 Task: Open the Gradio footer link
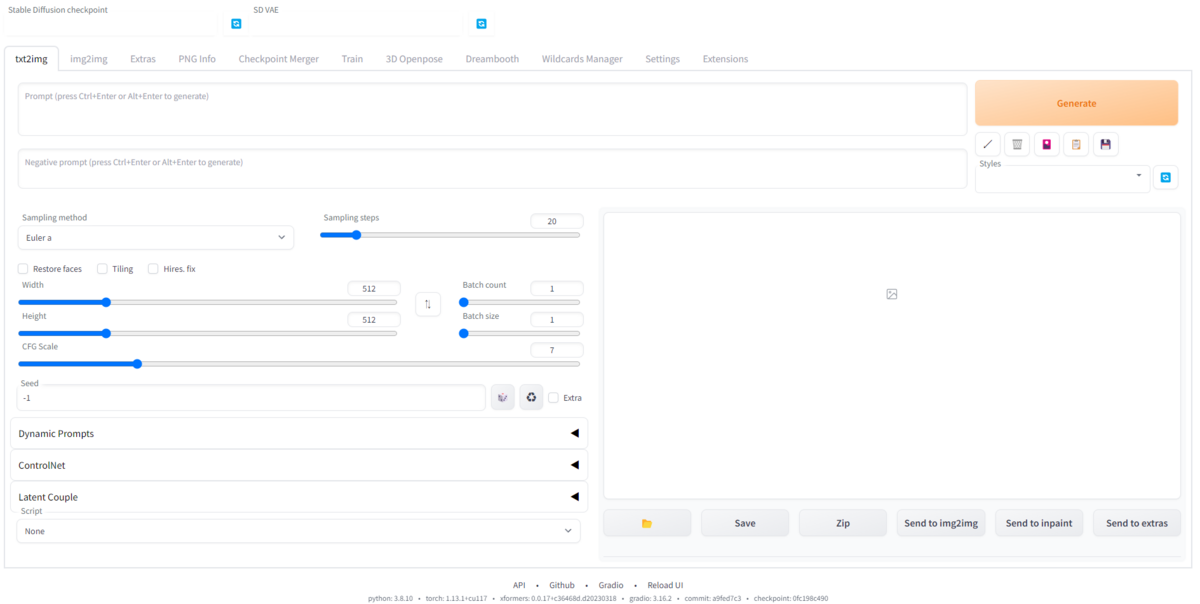(x=611, y=585)
